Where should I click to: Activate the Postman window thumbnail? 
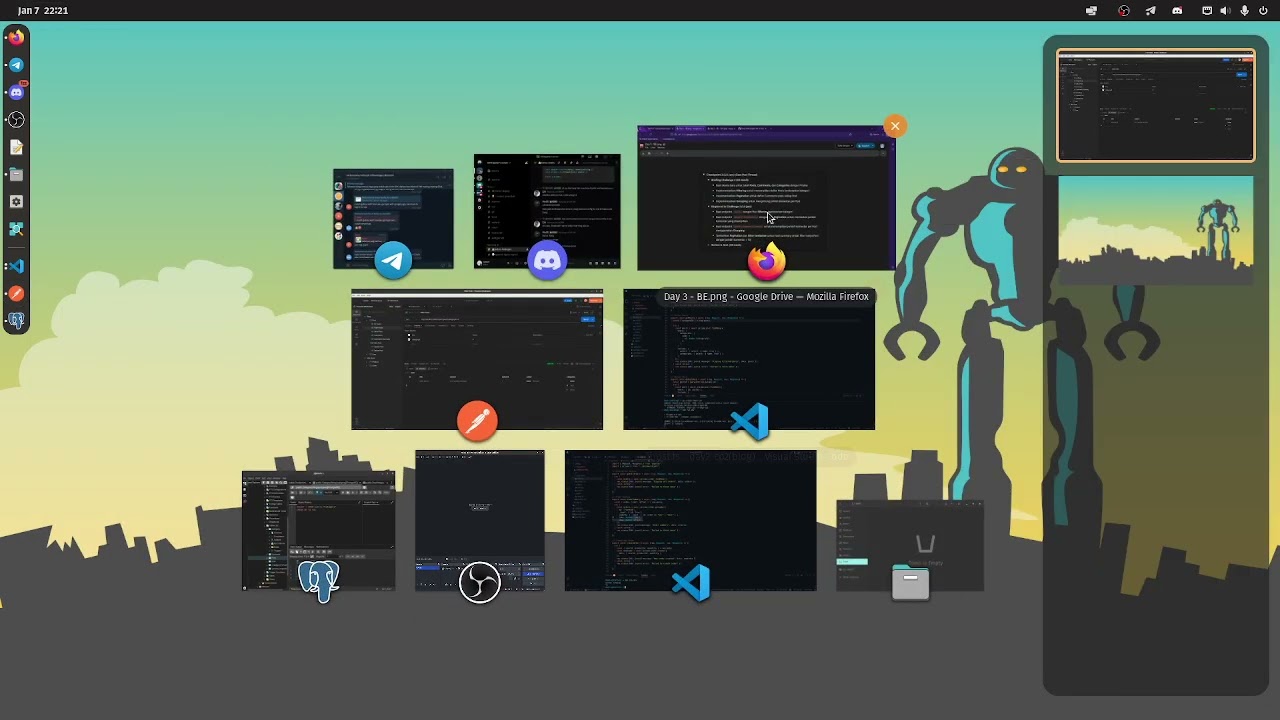[477, 360]
